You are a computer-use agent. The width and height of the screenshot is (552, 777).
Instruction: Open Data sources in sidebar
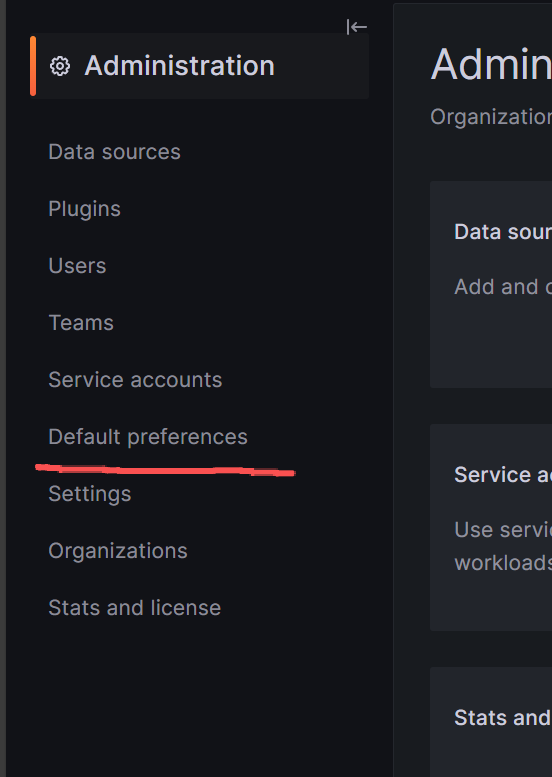tap(114, 152)
